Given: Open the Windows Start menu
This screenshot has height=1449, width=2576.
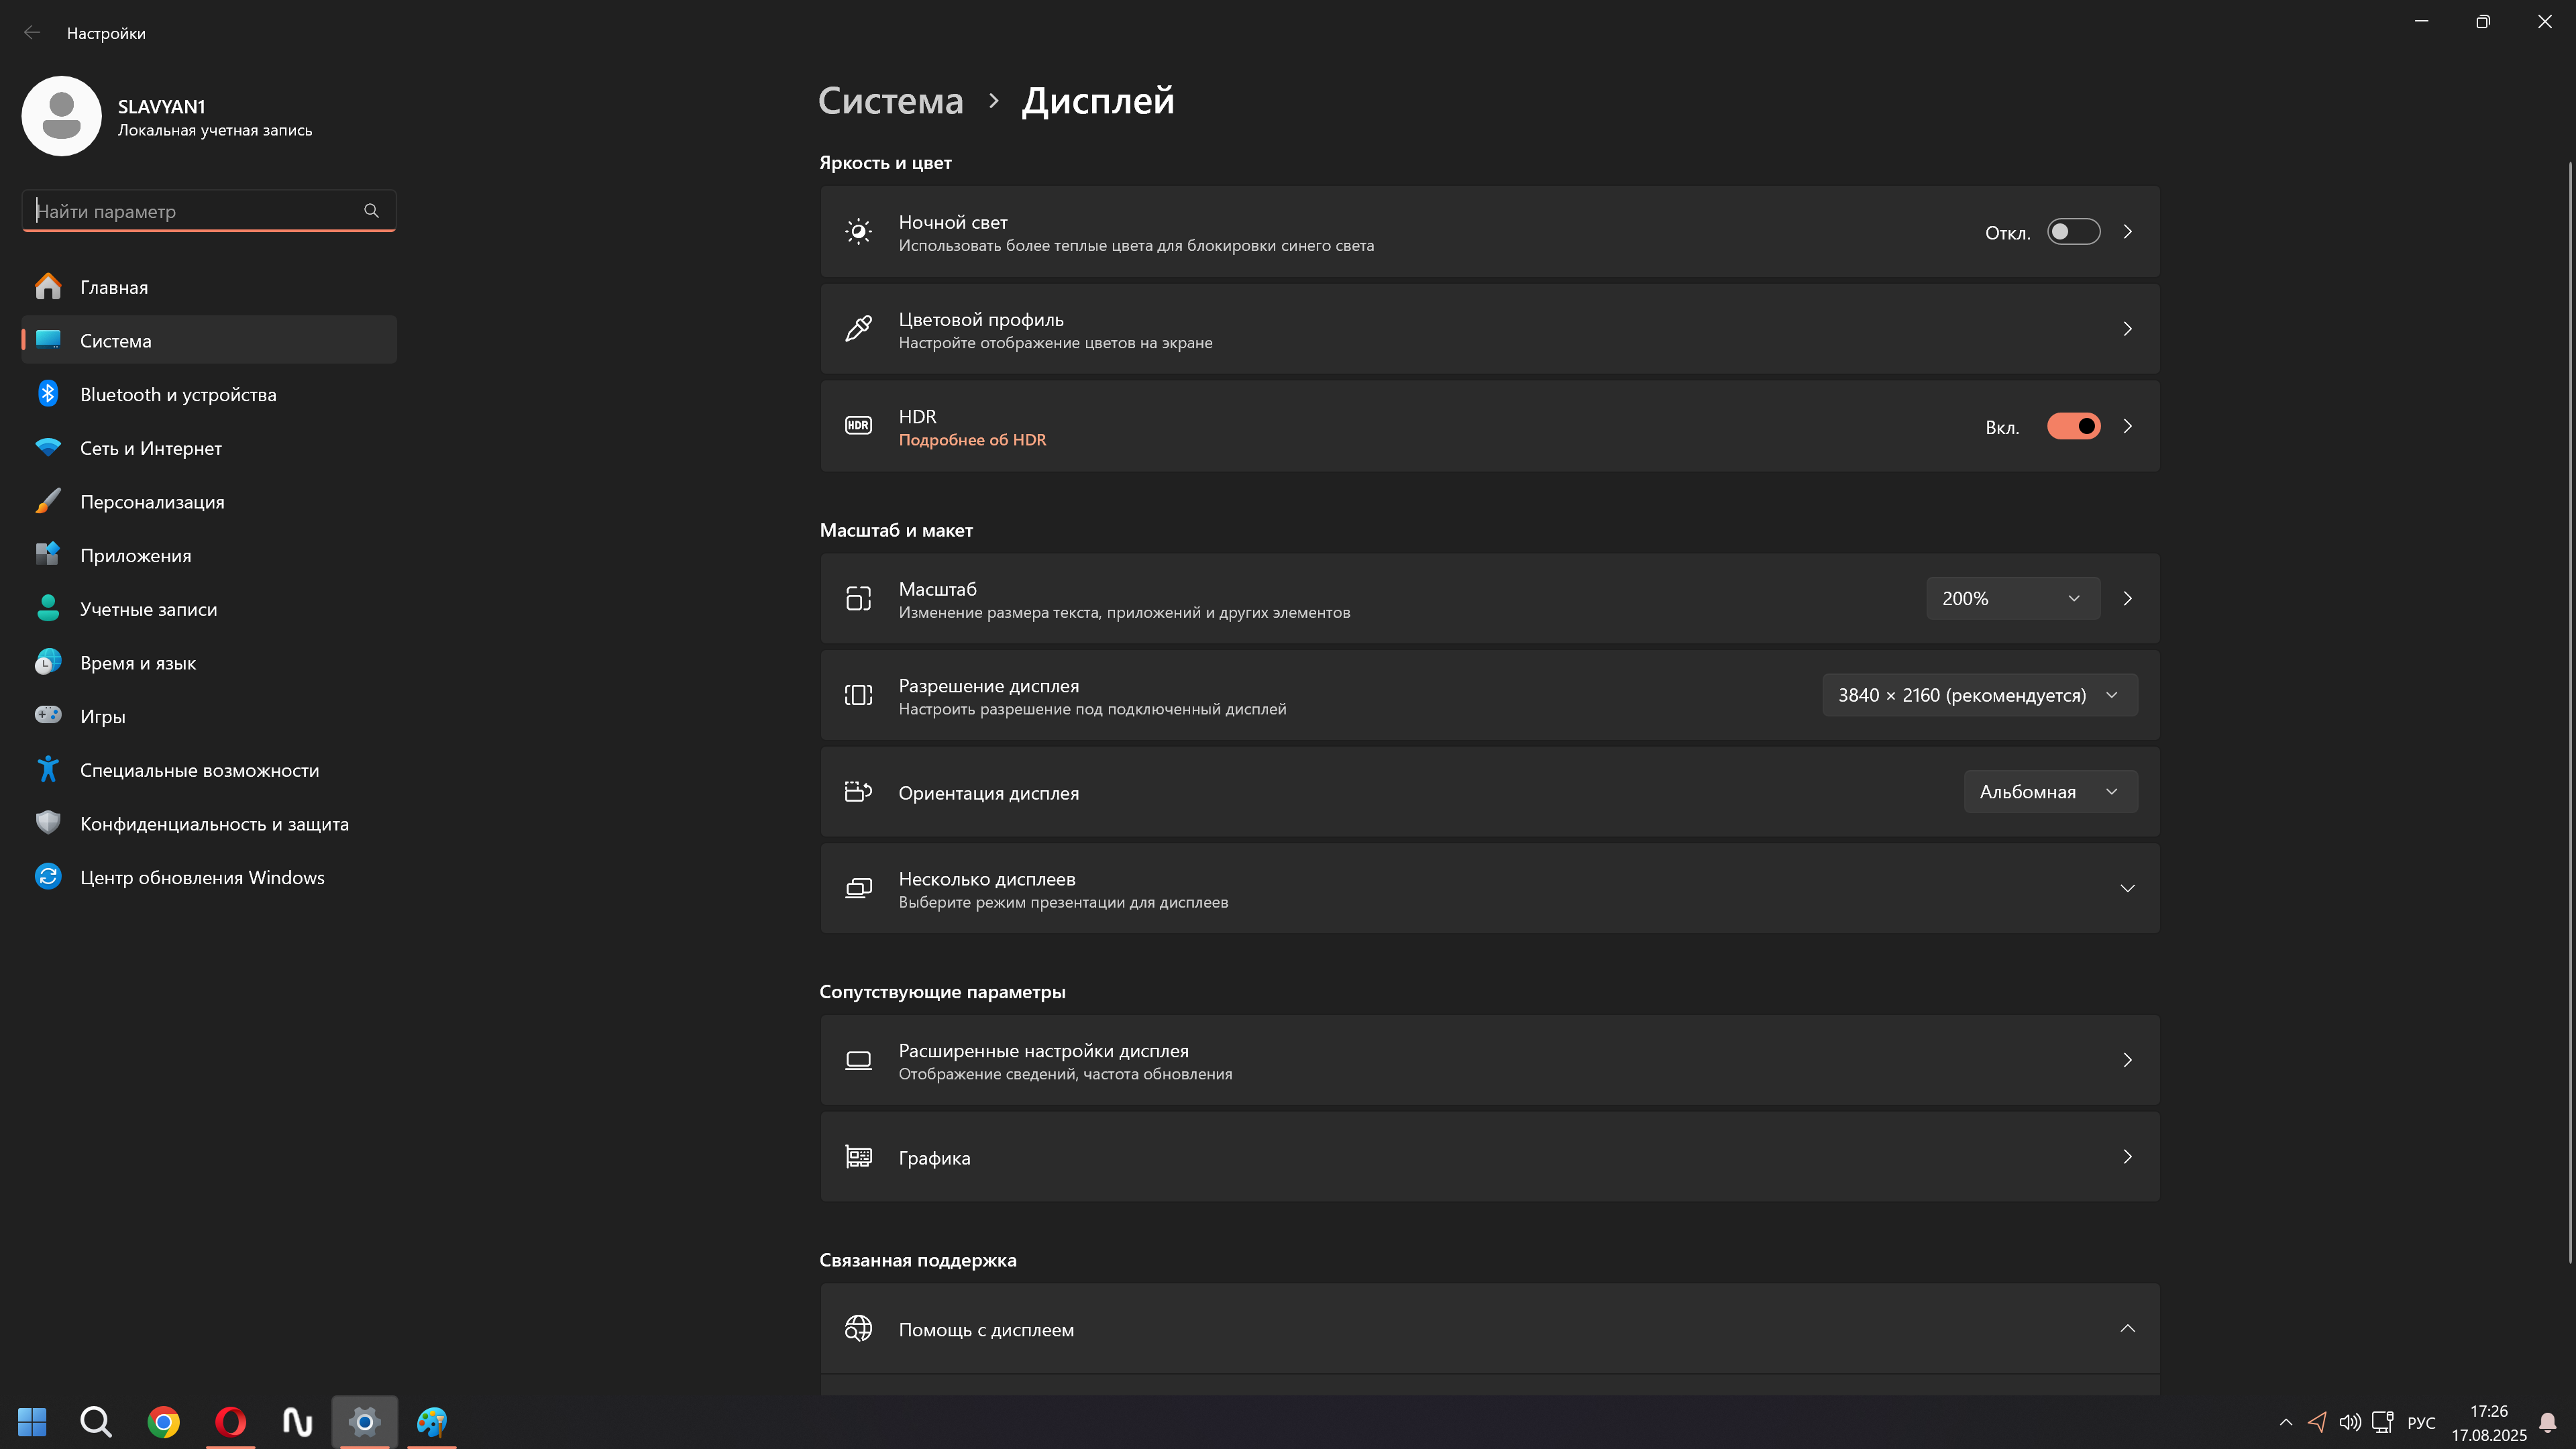Looking at the screenshot, I should [32, 1421].
